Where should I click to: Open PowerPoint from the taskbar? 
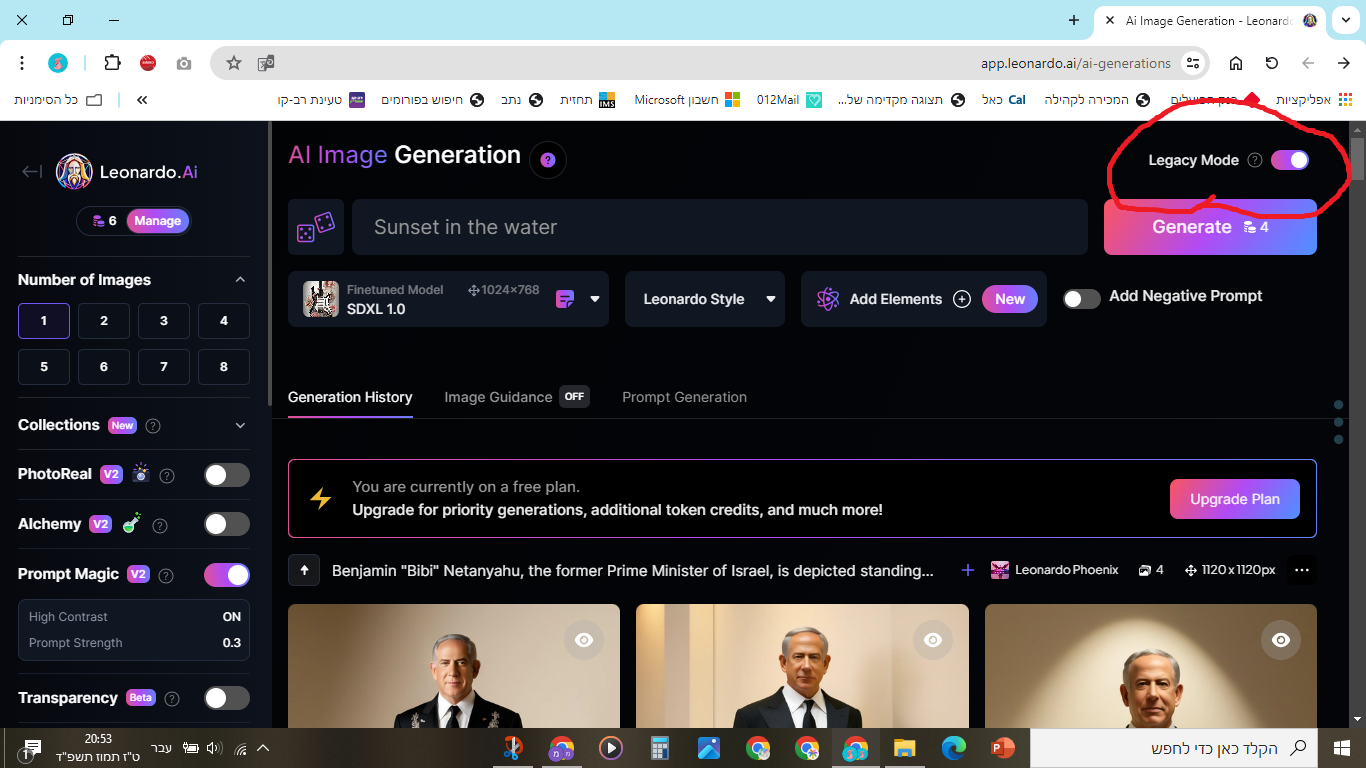[x=1001, y=747]
